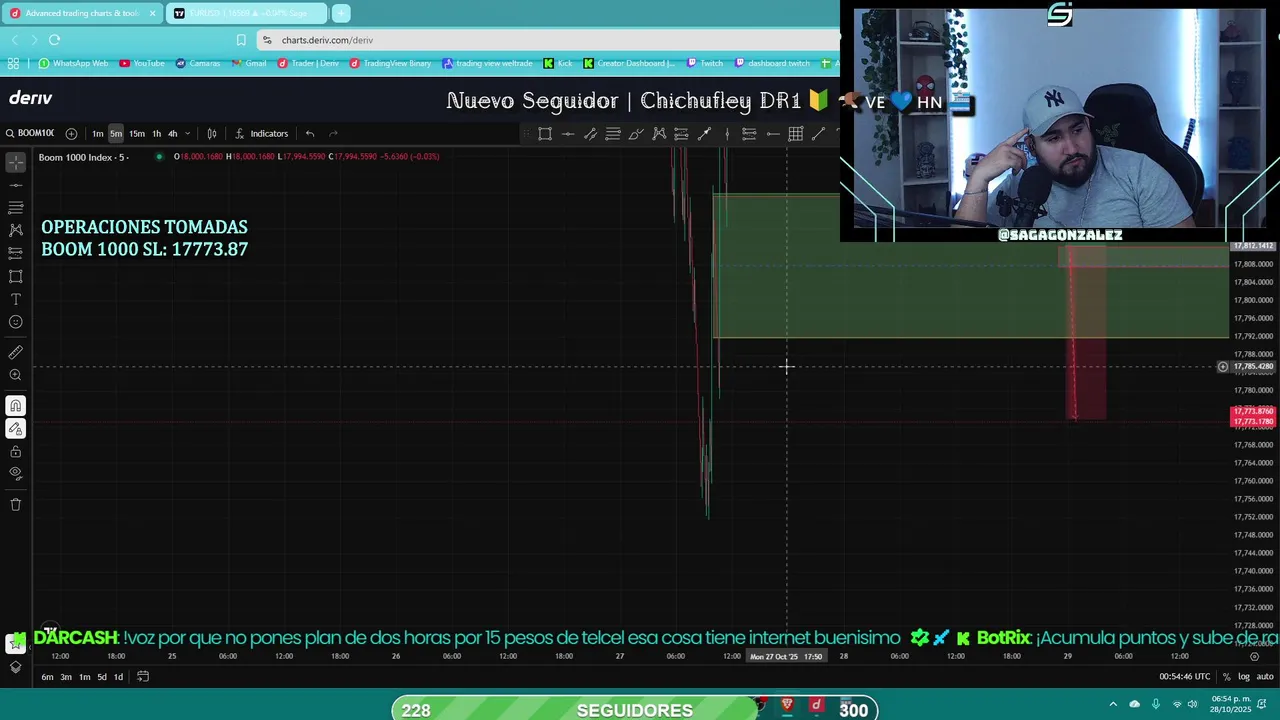Toggle lock all drawing tools
The image size is (1280, 720).
pyautogui.click(x=15, y=451)
